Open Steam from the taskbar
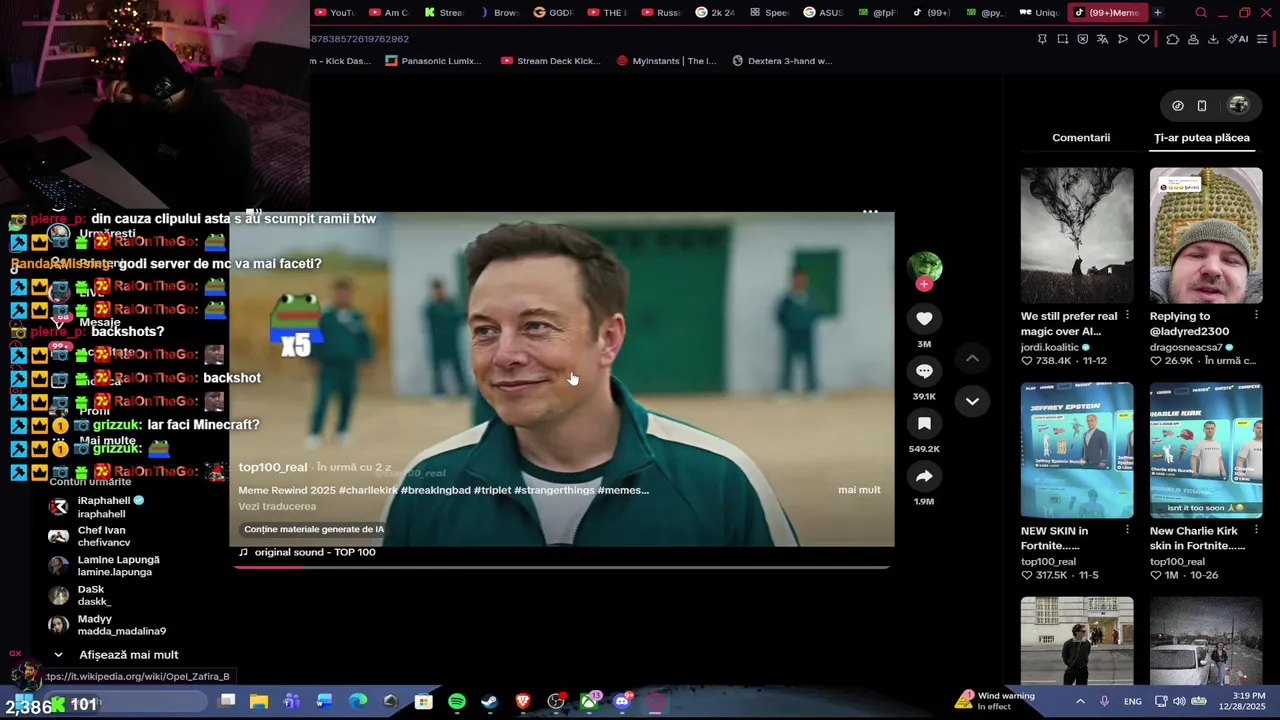Image resolution: width=1280 pixels, height=720 pixels. [490, 702]
